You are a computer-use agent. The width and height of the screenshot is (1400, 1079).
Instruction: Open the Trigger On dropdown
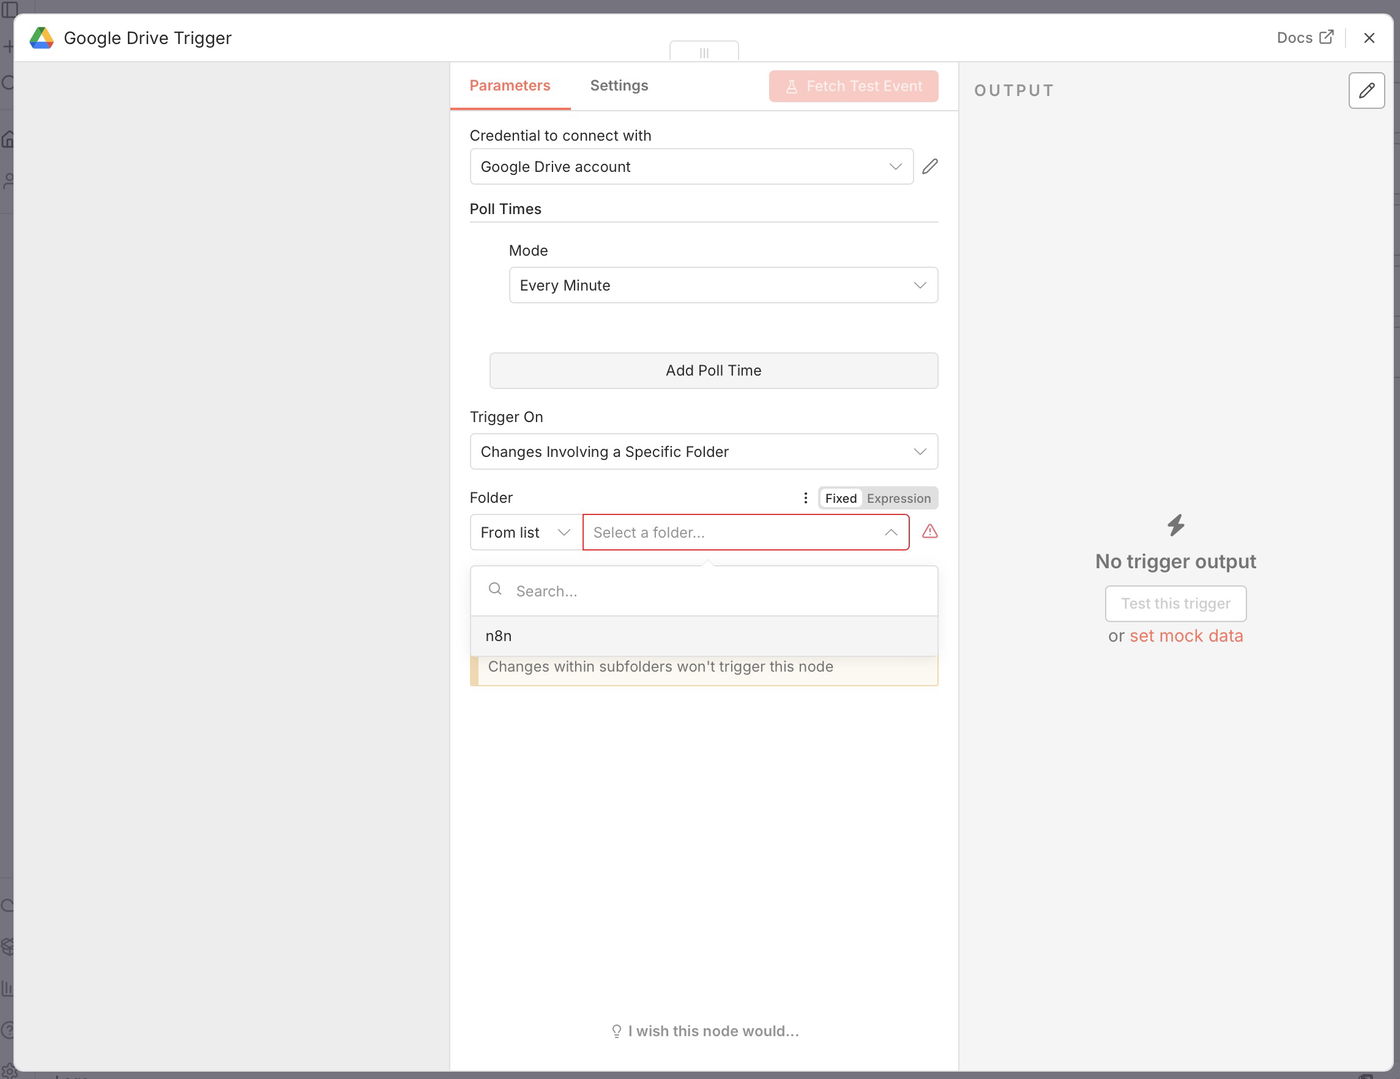point(704,451)
